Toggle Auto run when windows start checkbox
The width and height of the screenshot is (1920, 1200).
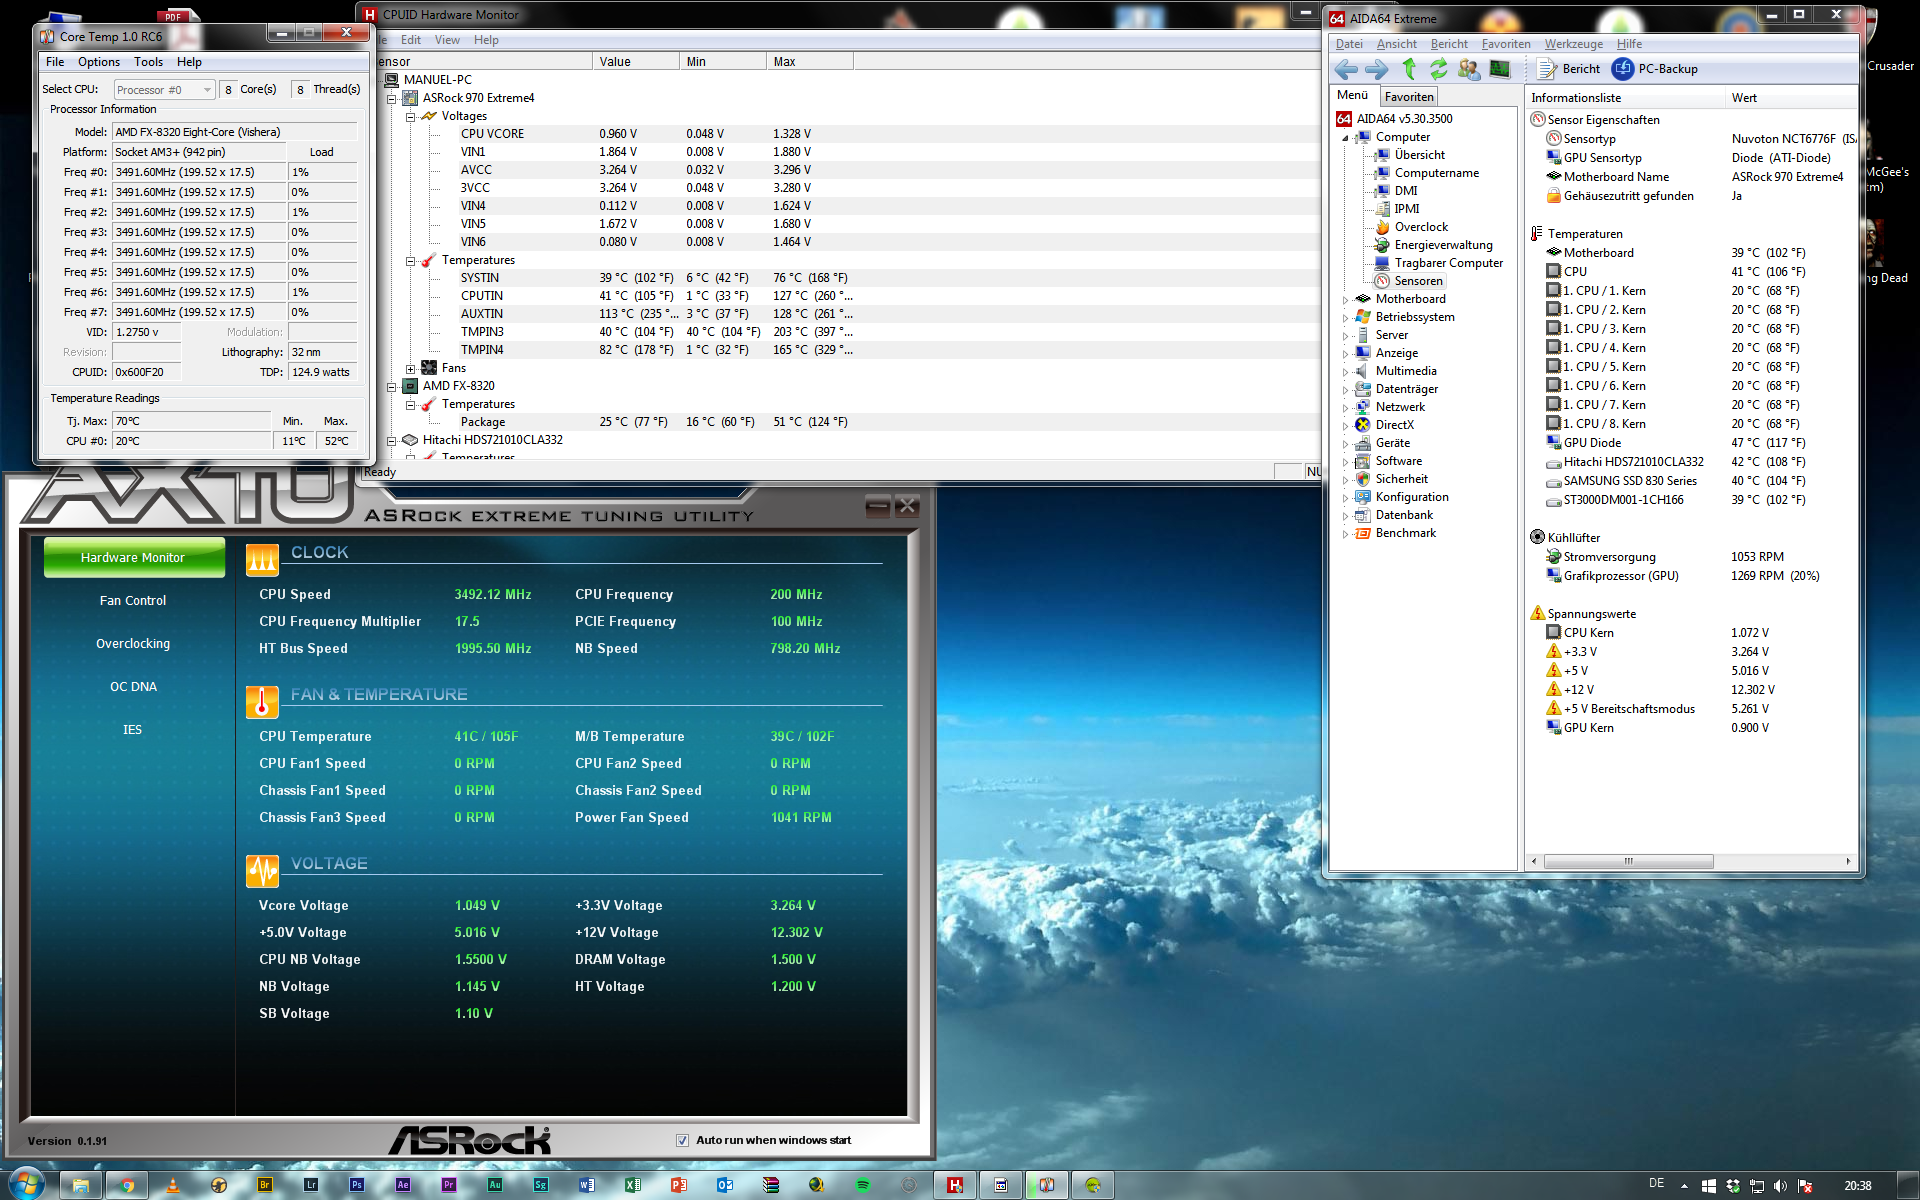click(x=682, y=1140)
